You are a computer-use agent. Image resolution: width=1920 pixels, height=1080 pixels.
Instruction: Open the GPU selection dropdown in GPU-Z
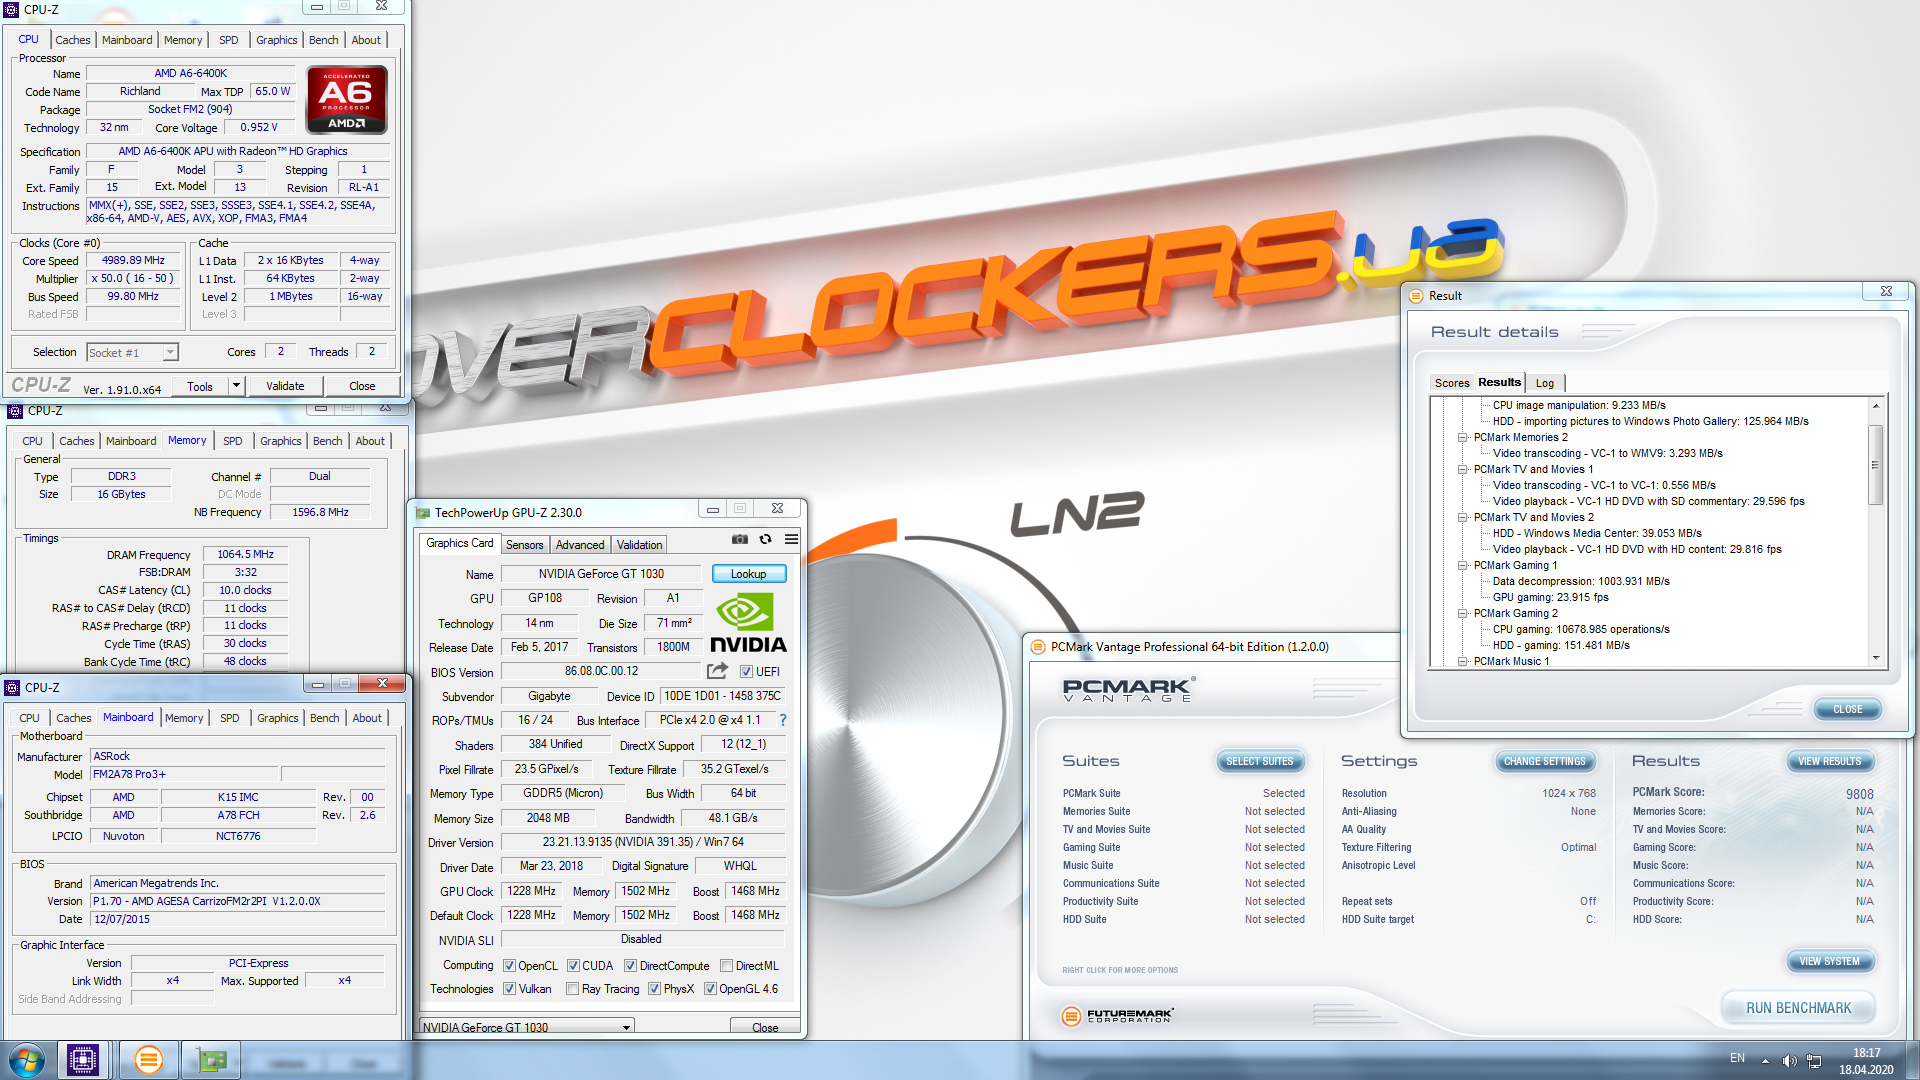click(526, 1027)
